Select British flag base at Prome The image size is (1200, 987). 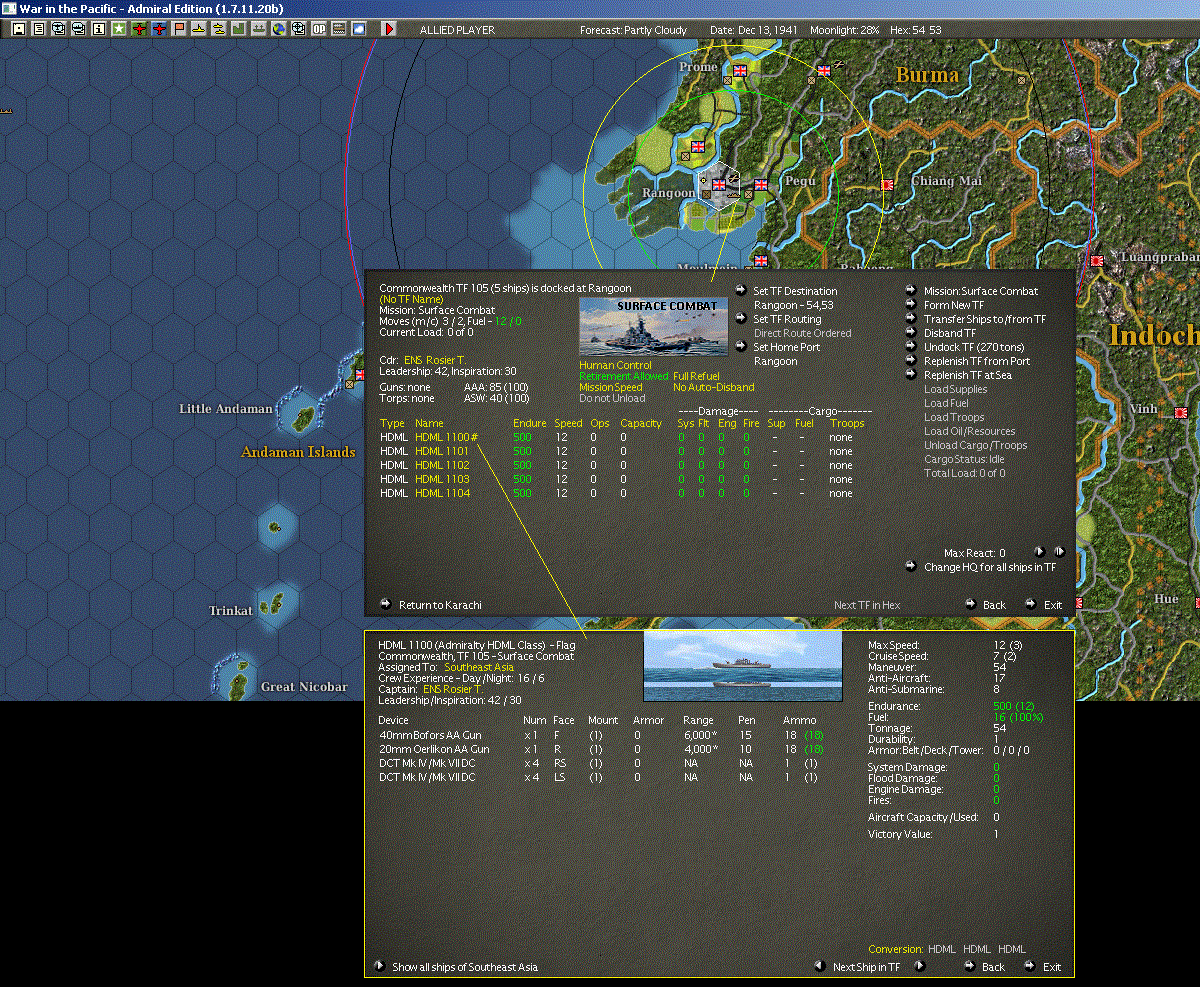click(x=740, y=71)
